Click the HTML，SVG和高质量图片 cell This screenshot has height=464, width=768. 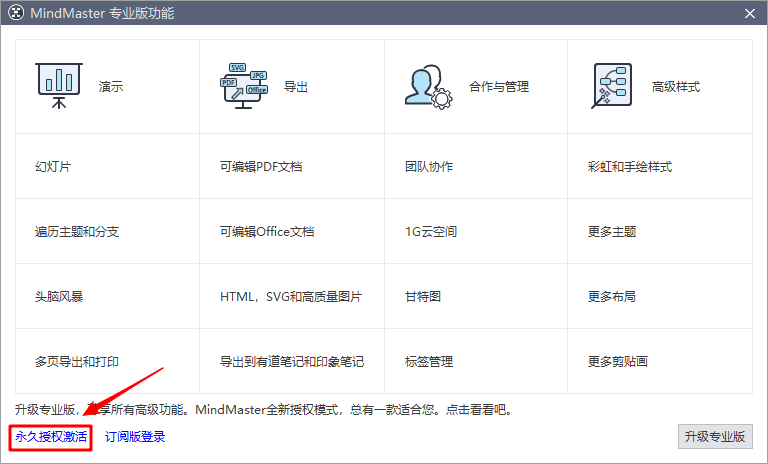[292, 296]
